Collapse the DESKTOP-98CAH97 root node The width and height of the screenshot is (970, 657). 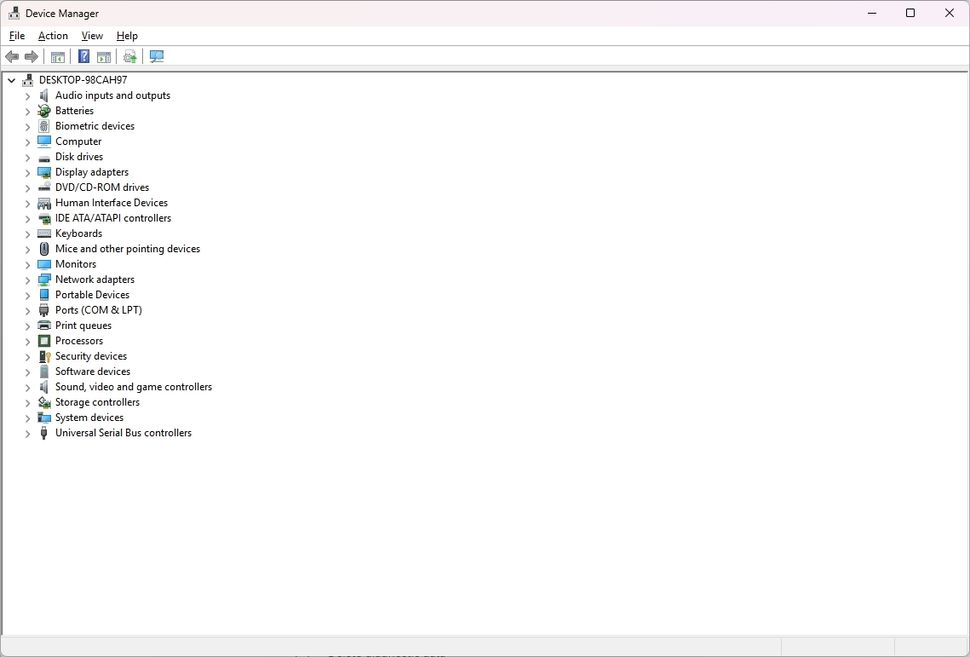pos(11,79)
